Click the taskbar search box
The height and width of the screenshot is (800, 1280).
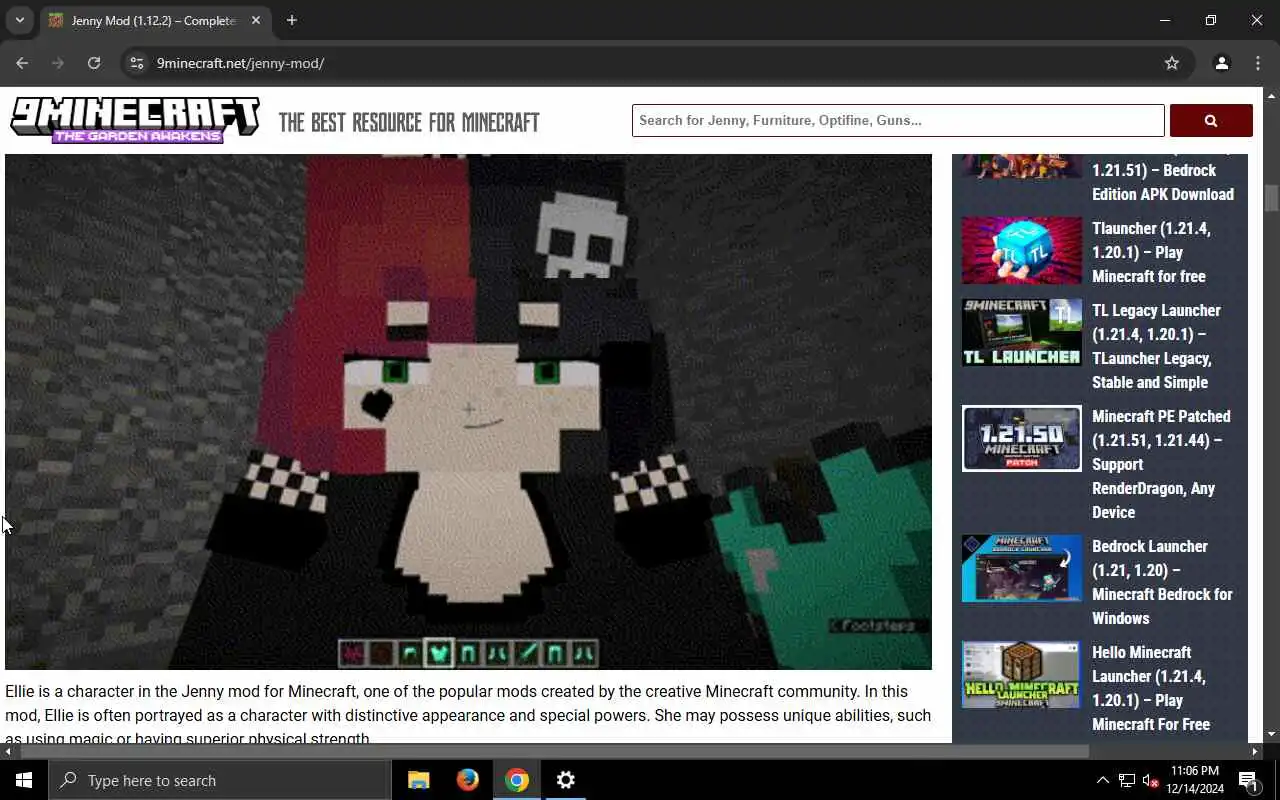tap(219, 780)
